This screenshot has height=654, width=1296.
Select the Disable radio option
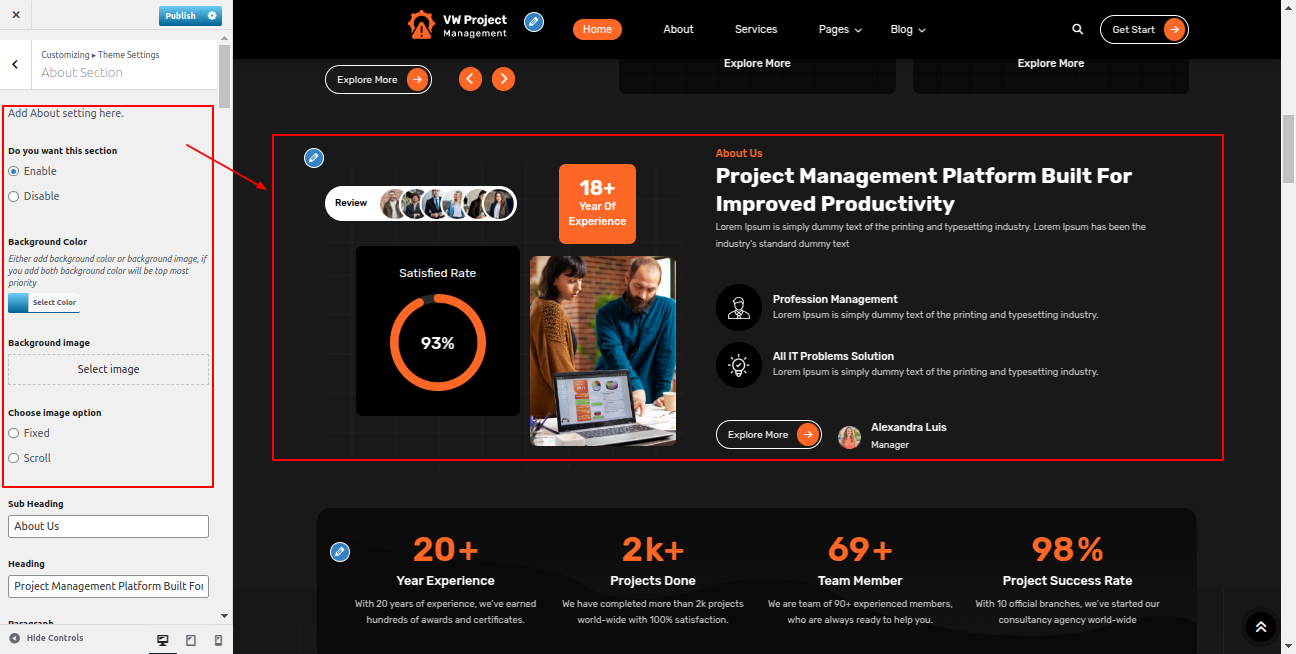click(14, 196)
